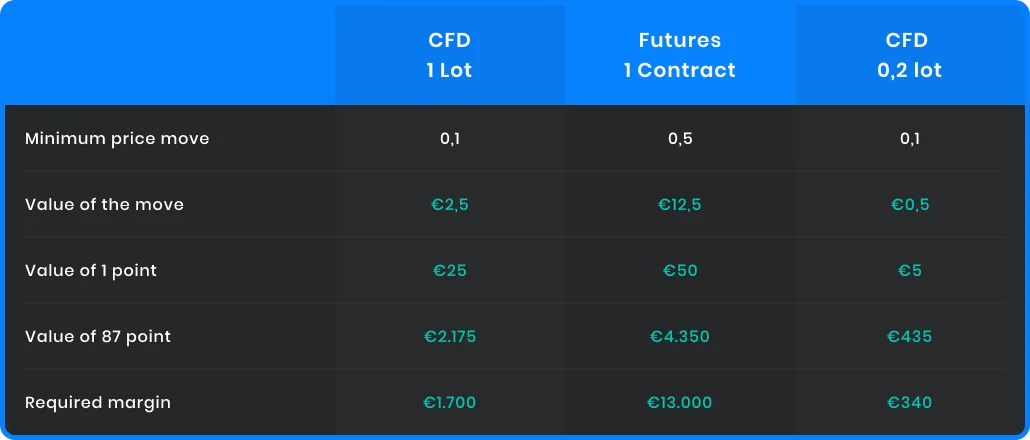Click the €340 margin value
Screen dimensions: 1030x440
click(x=910, y=403)
